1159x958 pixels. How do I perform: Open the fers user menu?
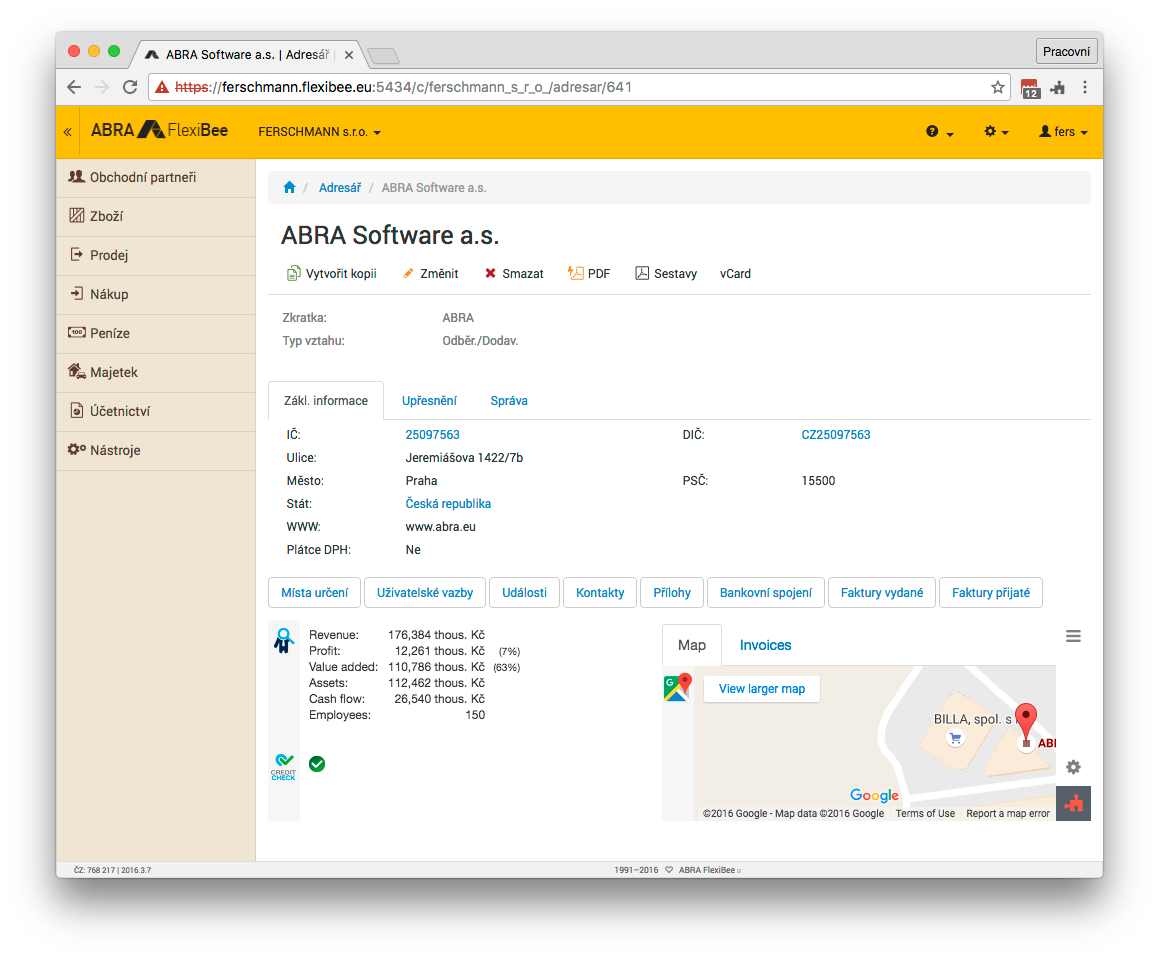point(1063,132)
